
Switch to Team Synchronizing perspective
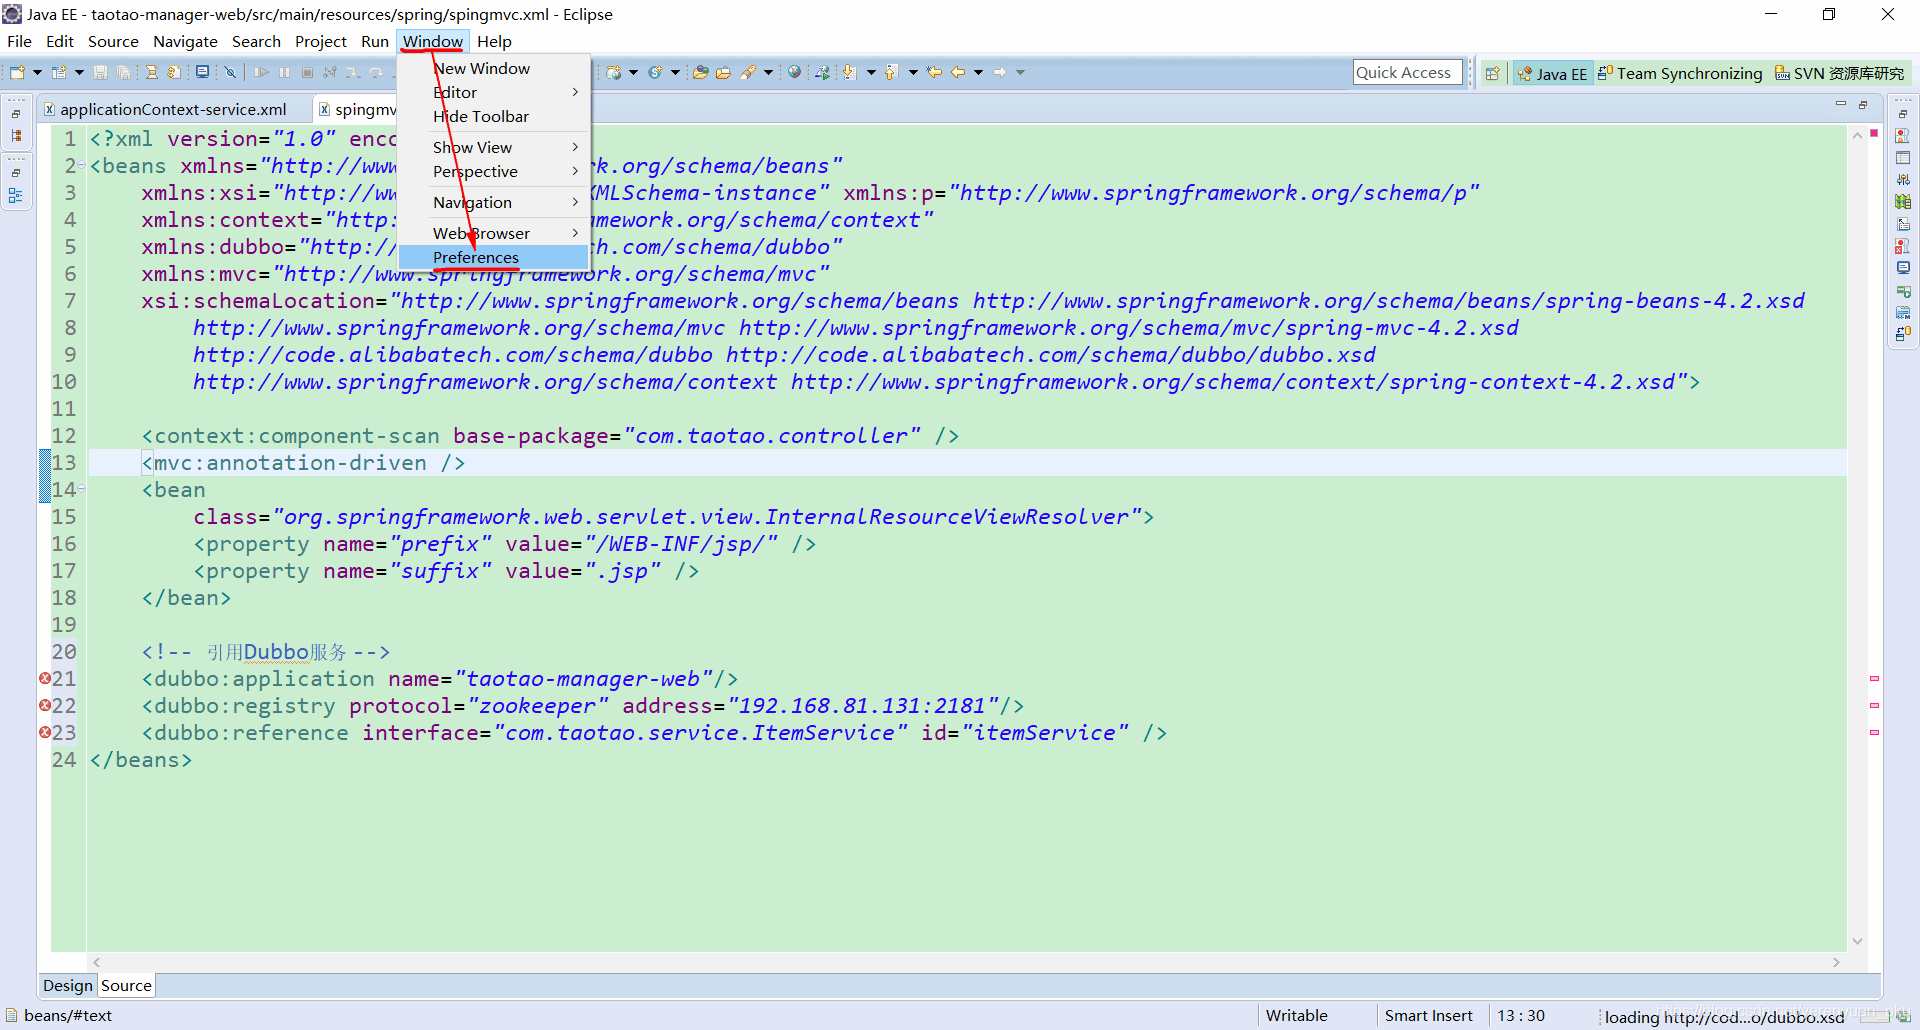[1680, 73]
